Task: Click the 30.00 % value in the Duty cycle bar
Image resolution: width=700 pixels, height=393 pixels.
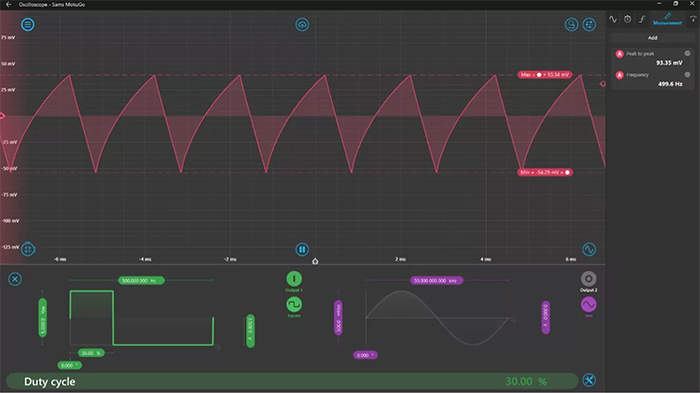Action: tap(526, 381)
